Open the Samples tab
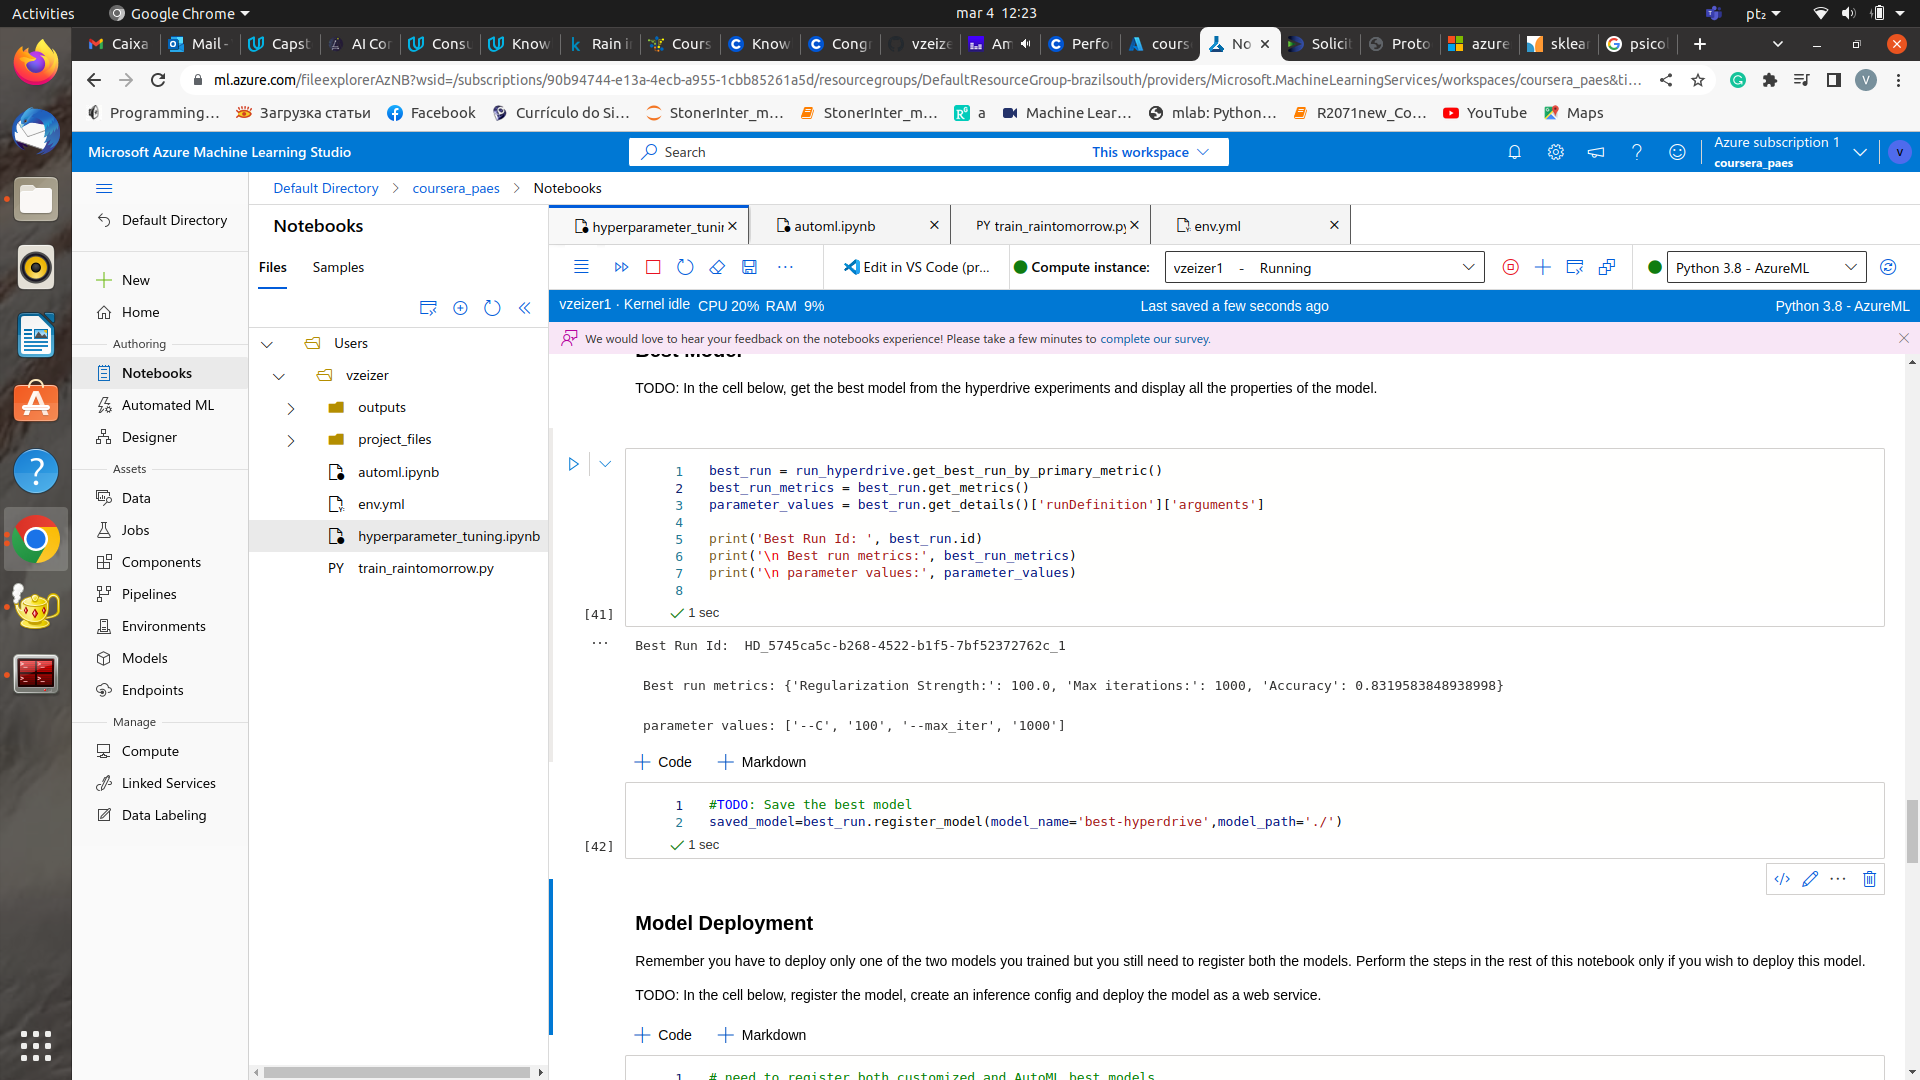Screen dimensions: 1920x1080 click(x=338, y=267)
